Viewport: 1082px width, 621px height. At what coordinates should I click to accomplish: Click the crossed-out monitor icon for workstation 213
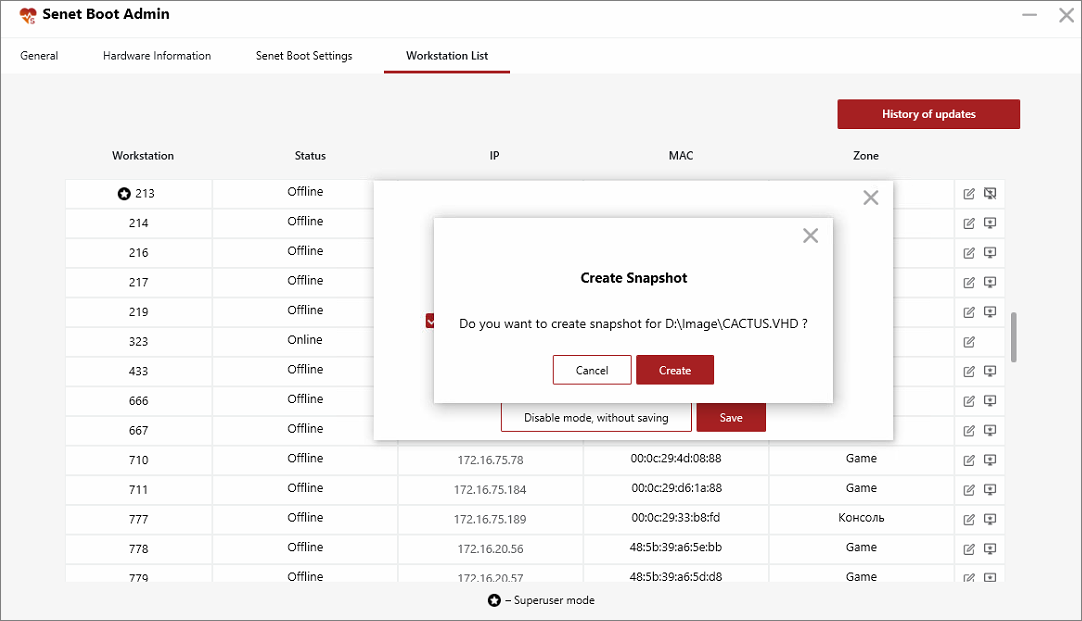tap(990, 193)
